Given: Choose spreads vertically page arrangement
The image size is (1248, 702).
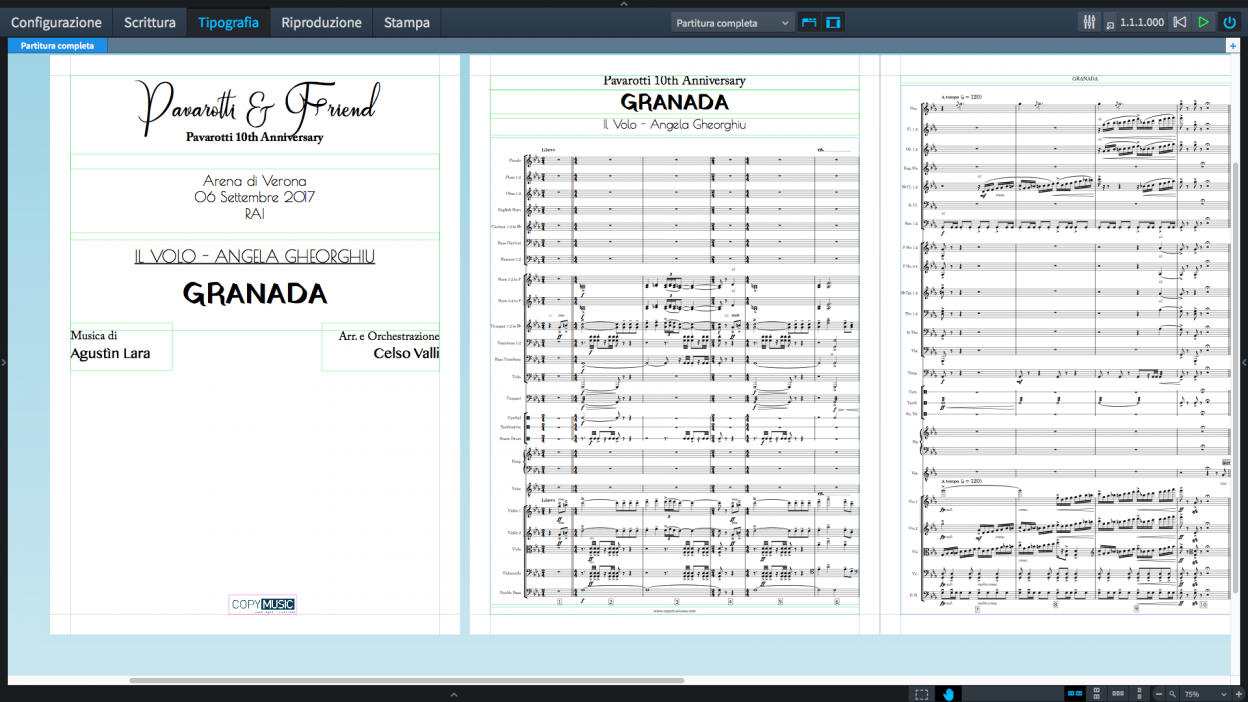Looking at the screenshot, I should pyautogui.click(x=1097, y=694).
